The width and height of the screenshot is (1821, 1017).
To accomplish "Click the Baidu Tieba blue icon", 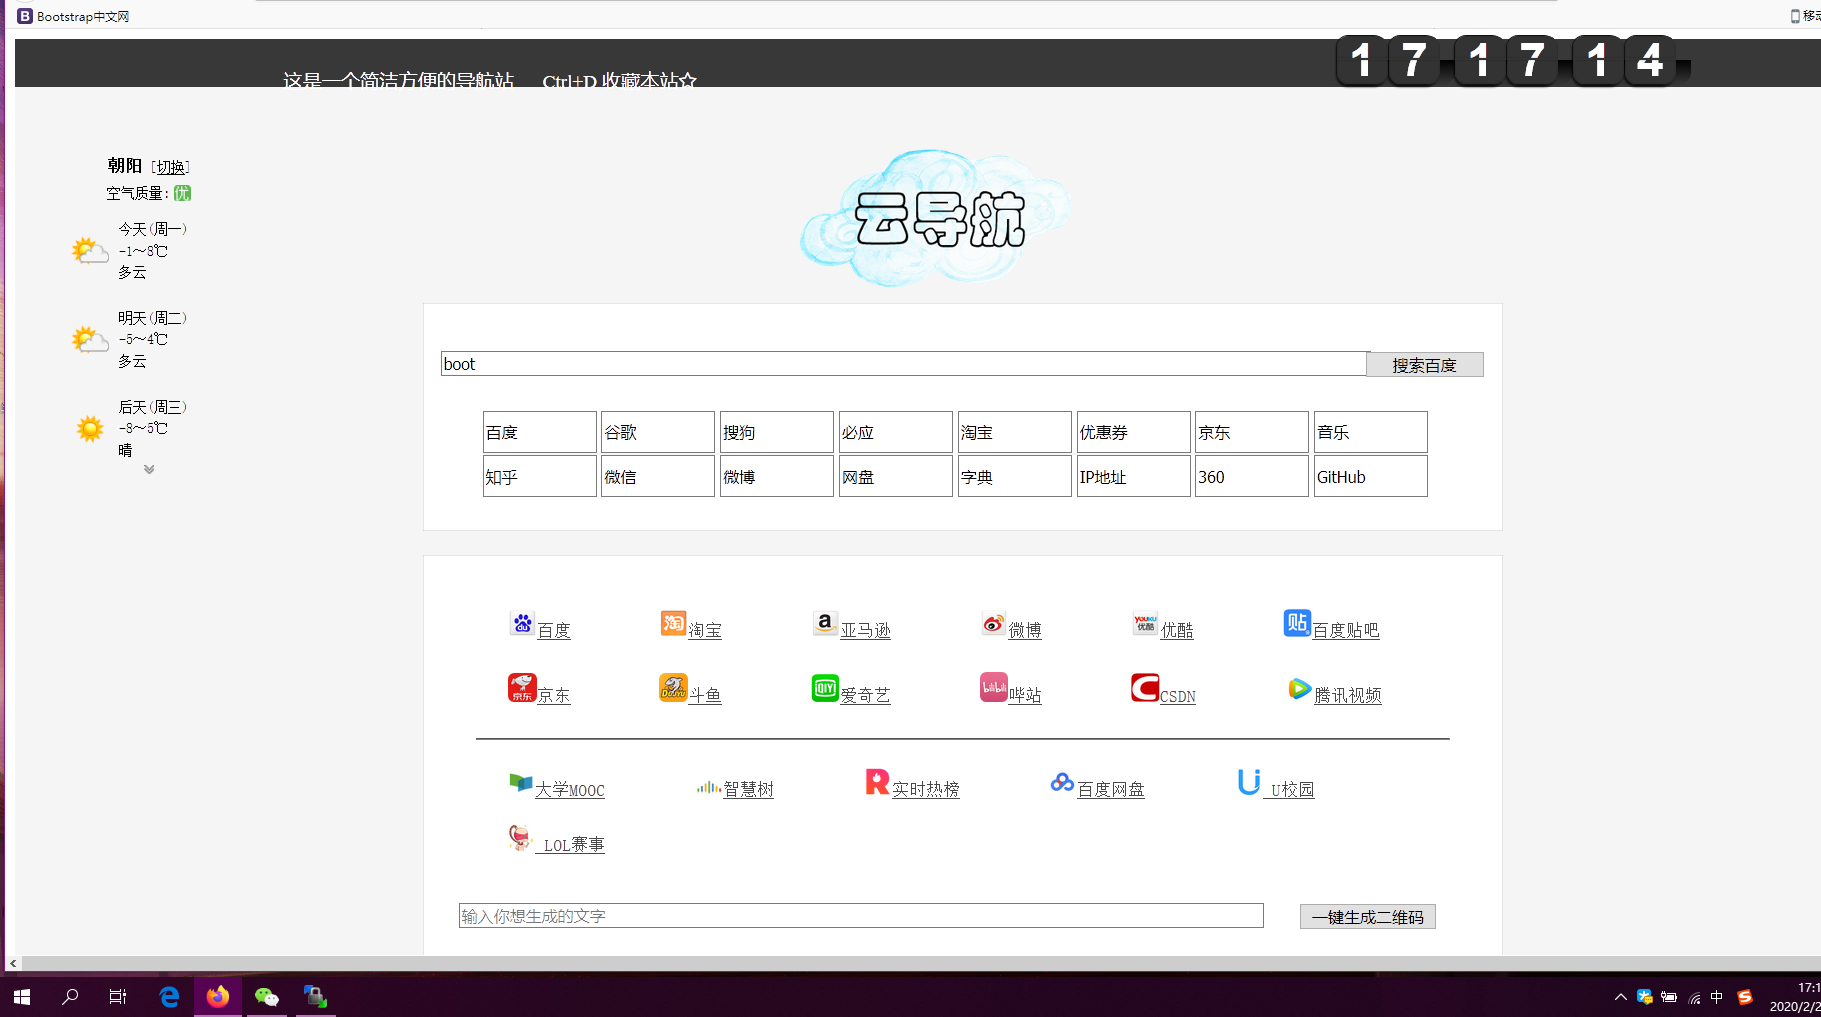I will (1297, 623).
